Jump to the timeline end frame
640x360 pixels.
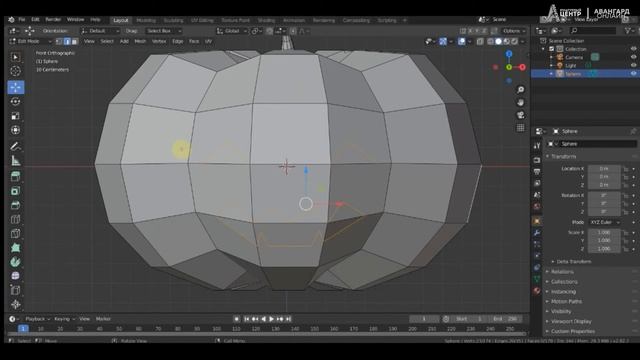click(x=289, y=319)
